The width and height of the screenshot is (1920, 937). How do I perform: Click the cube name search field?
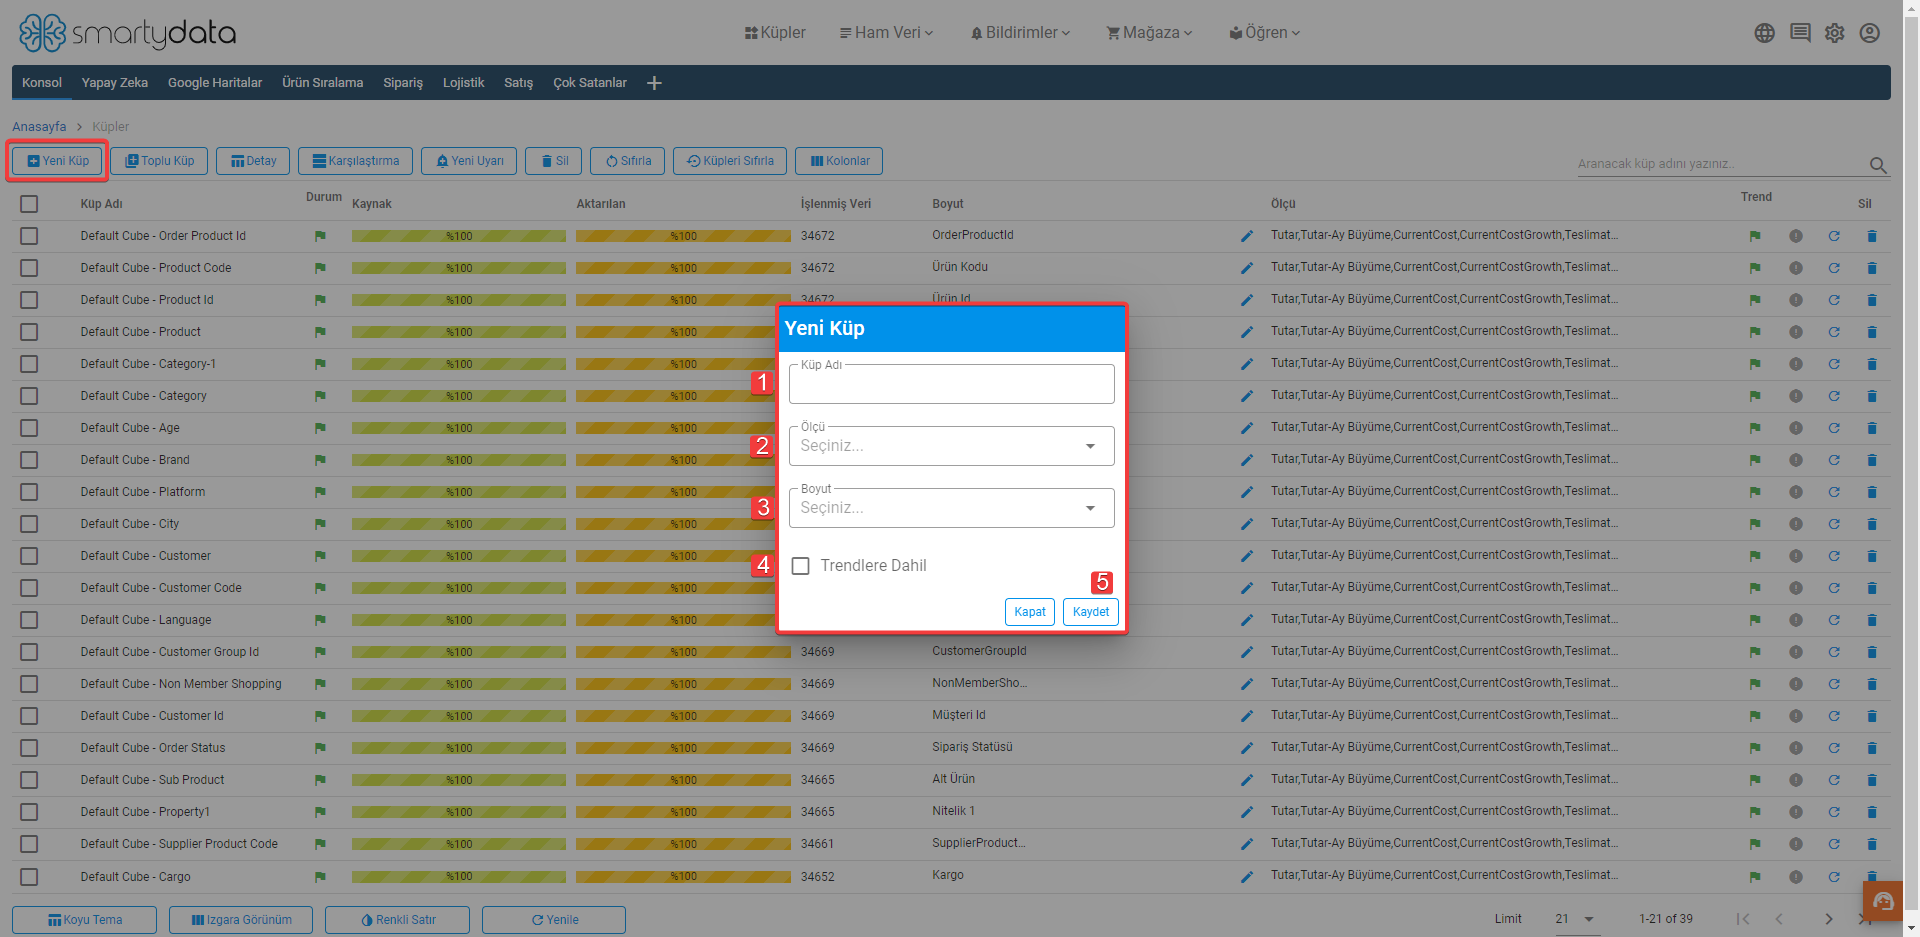tap(1720, 164)
